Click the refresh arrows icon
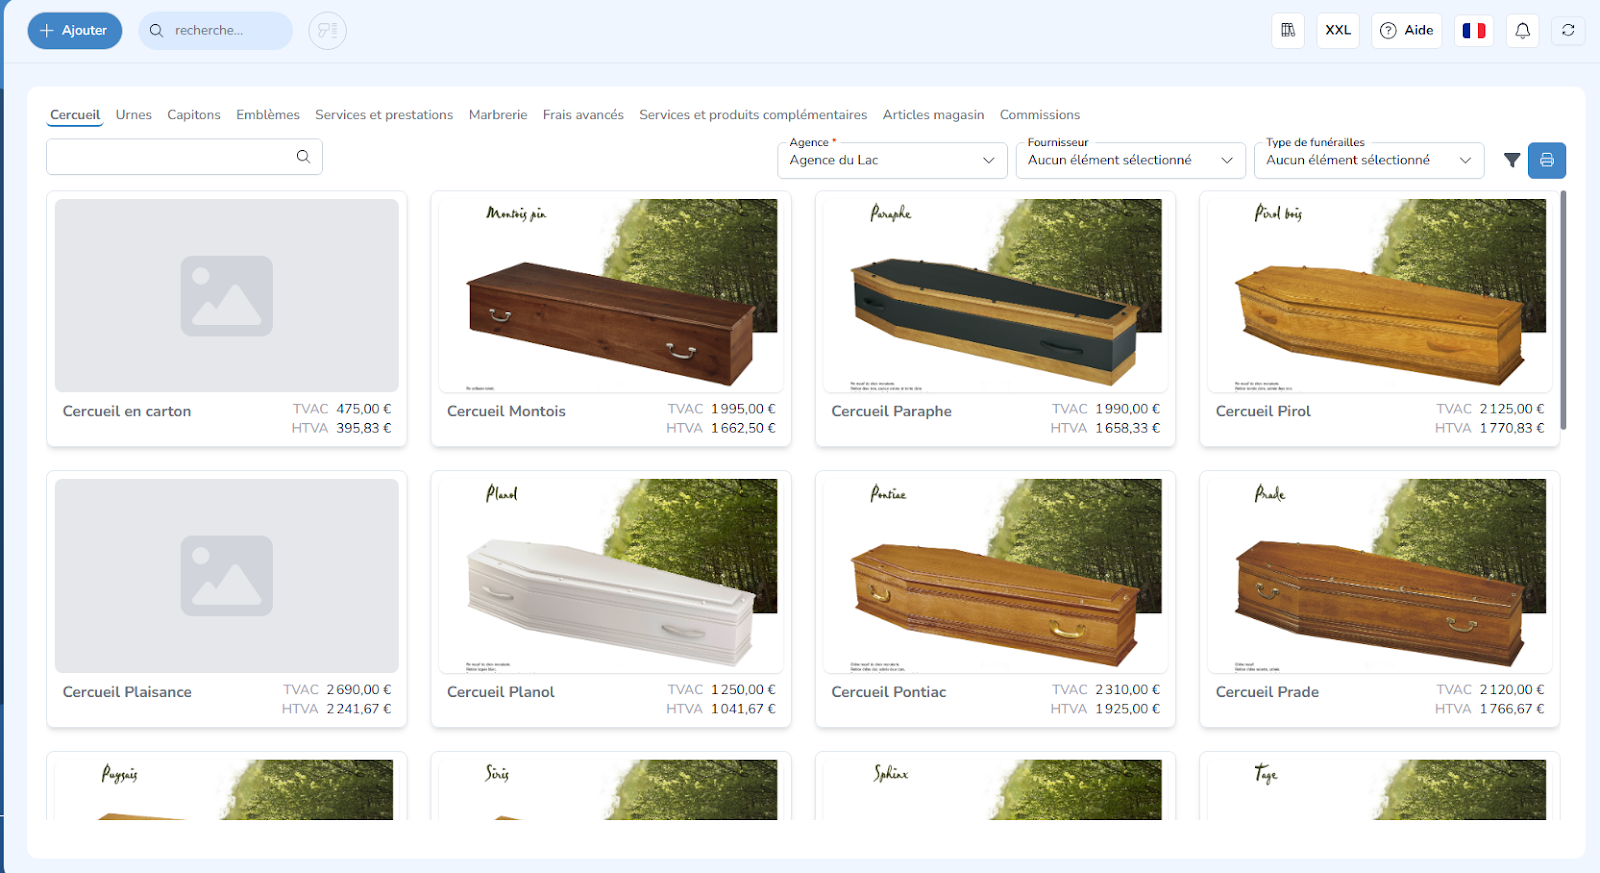Screen dimensions: 1600x873 1568,30
